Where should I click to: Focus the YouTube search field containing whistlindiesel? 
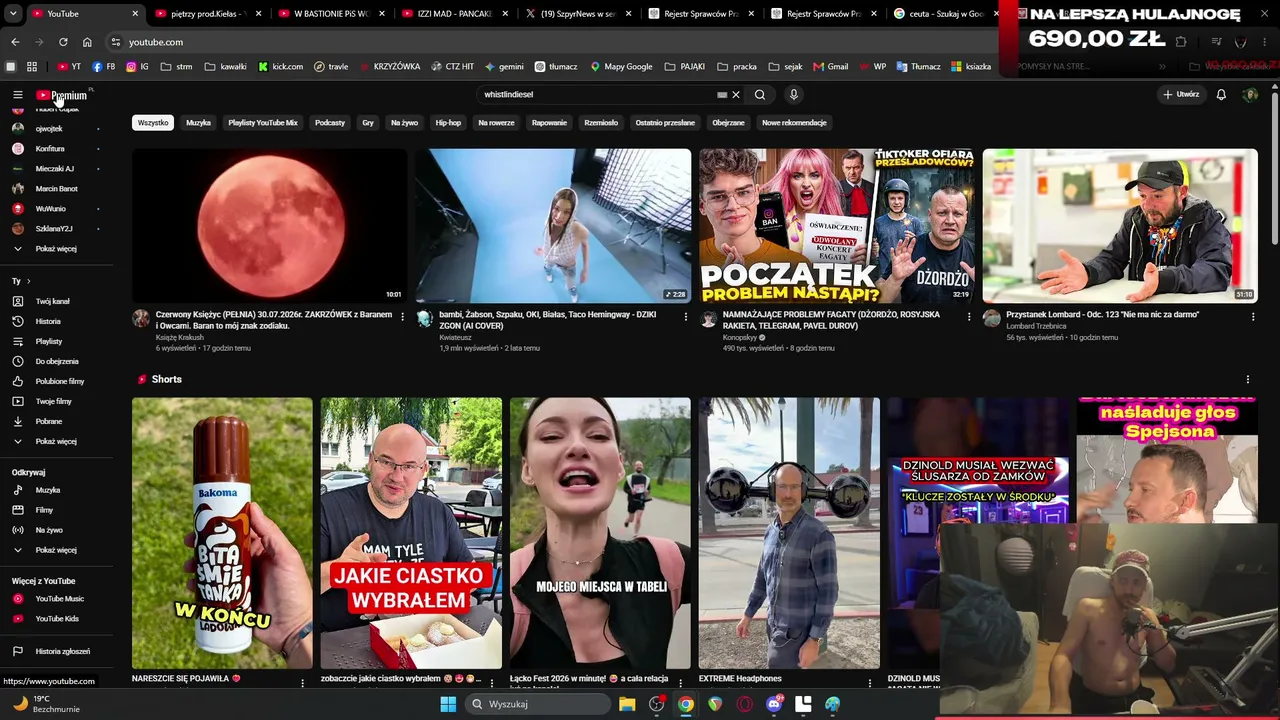click(598, 95)
